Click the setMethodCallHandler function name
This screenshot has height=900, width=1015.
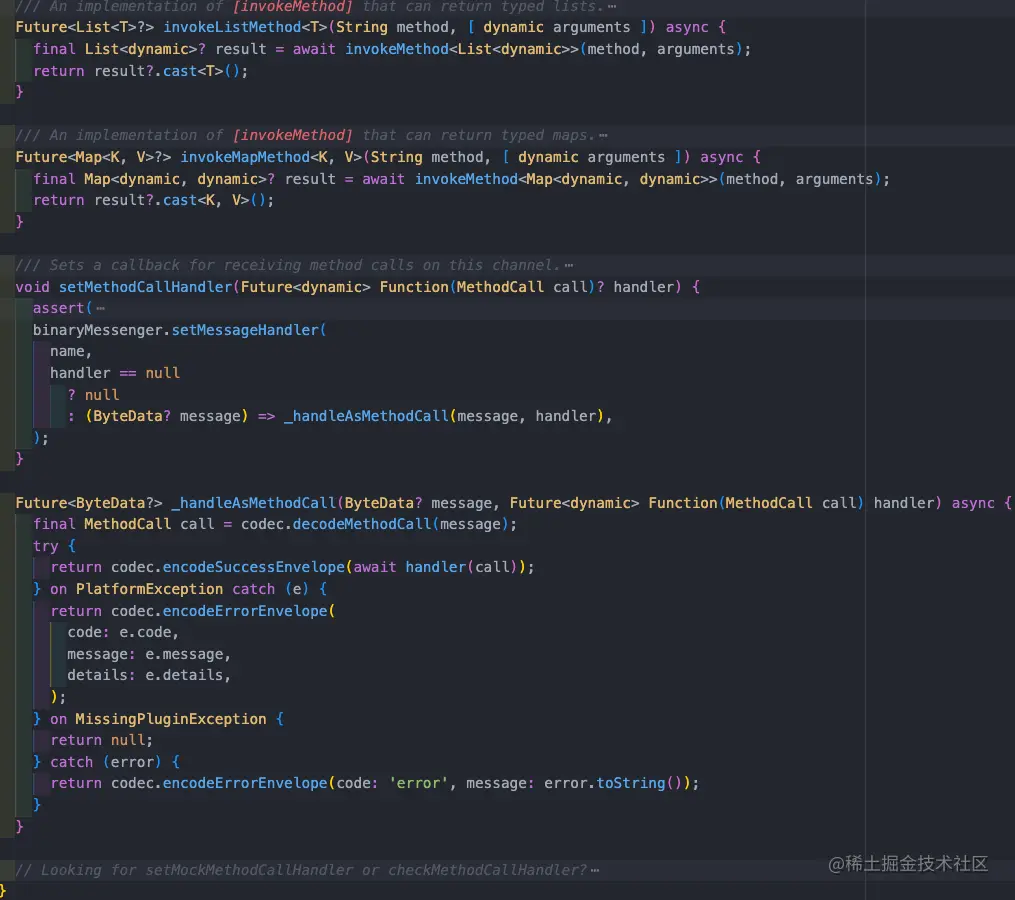tap(145, 287)
